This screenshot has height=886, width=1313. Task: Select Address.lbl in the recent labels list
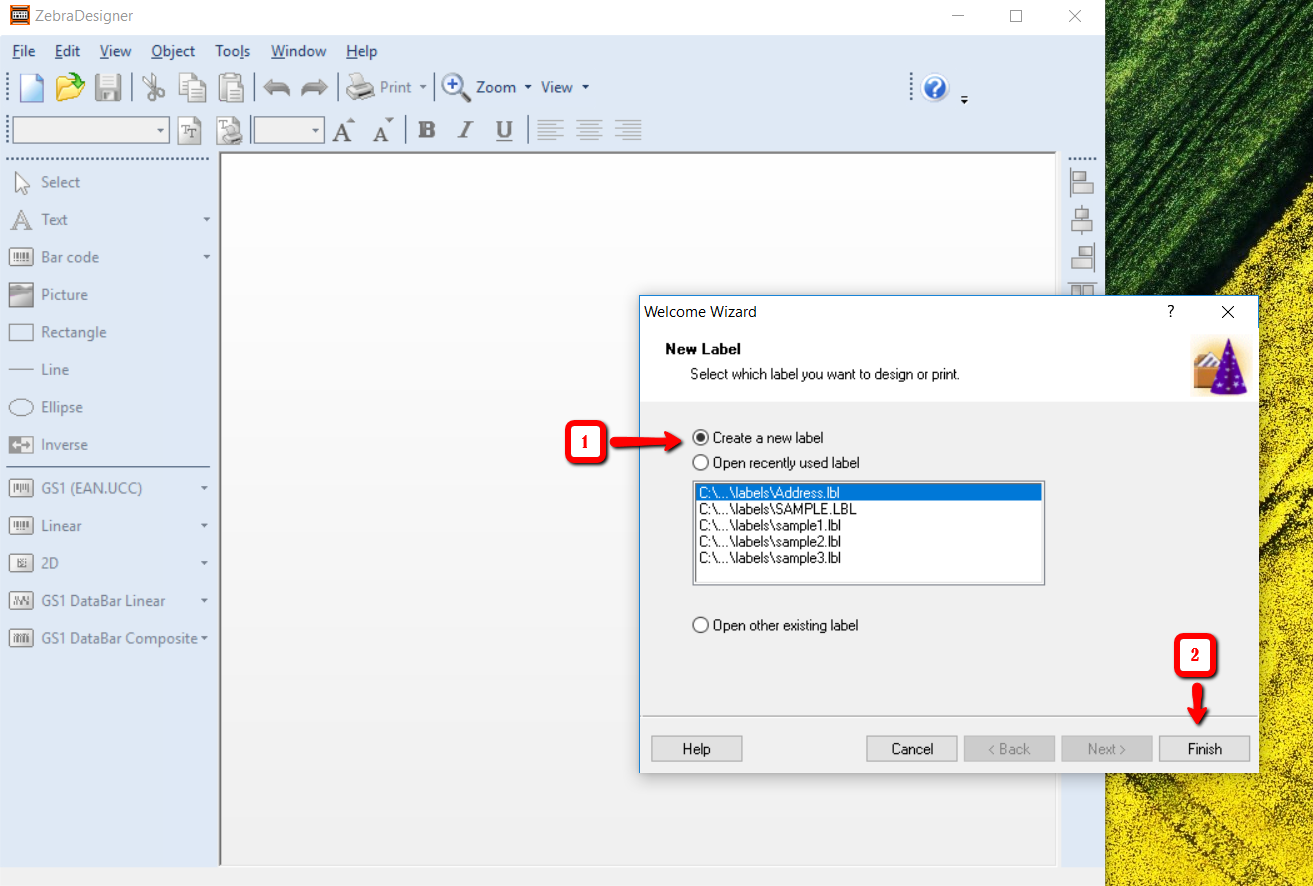(x=868, y=493)
